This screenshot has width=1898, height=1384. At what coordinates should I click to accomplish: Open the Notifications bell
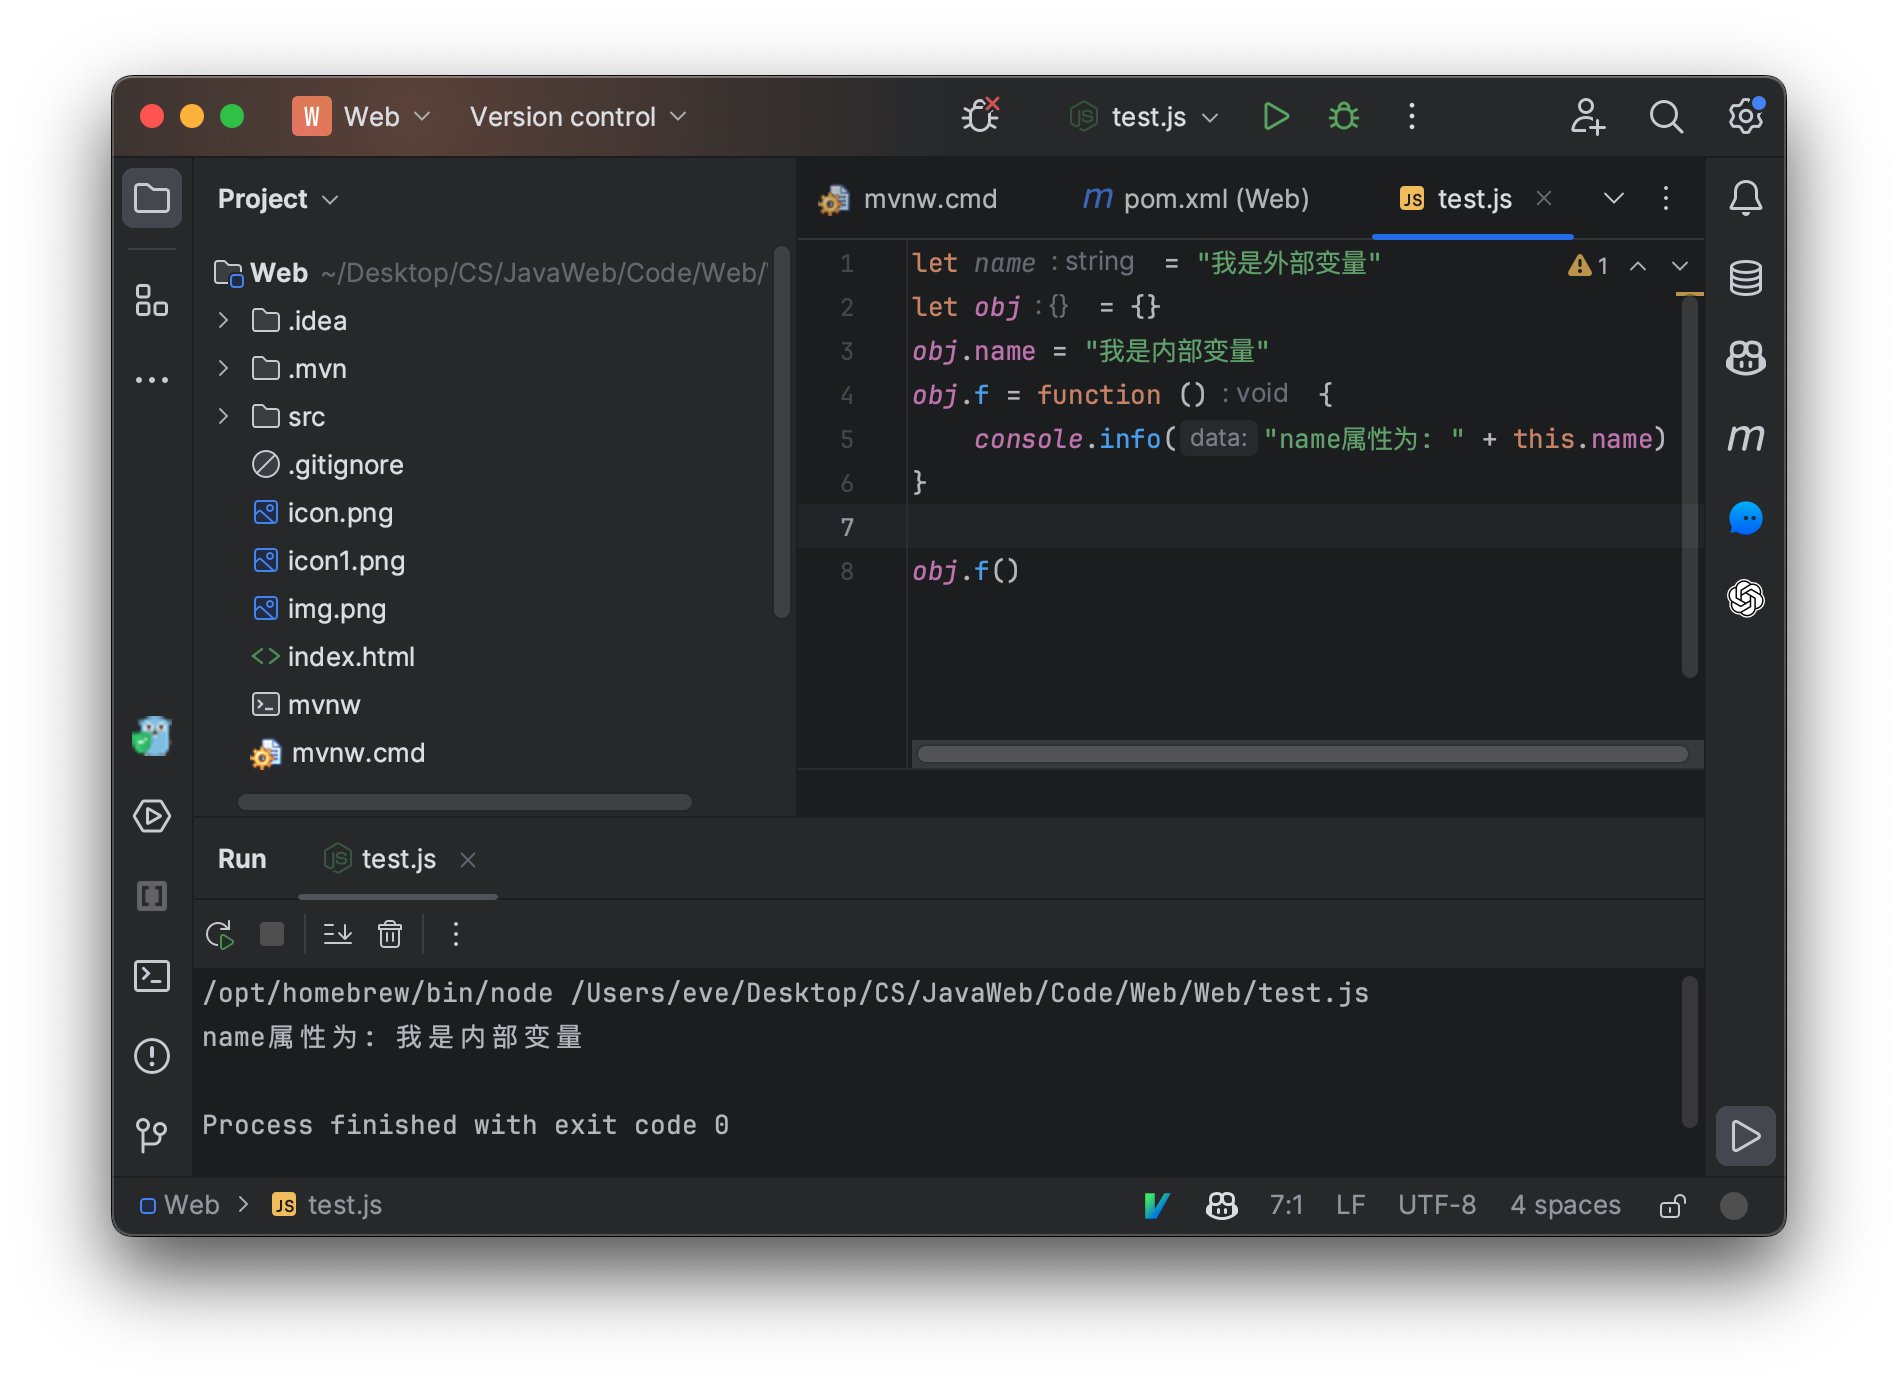pos(1746,198)
